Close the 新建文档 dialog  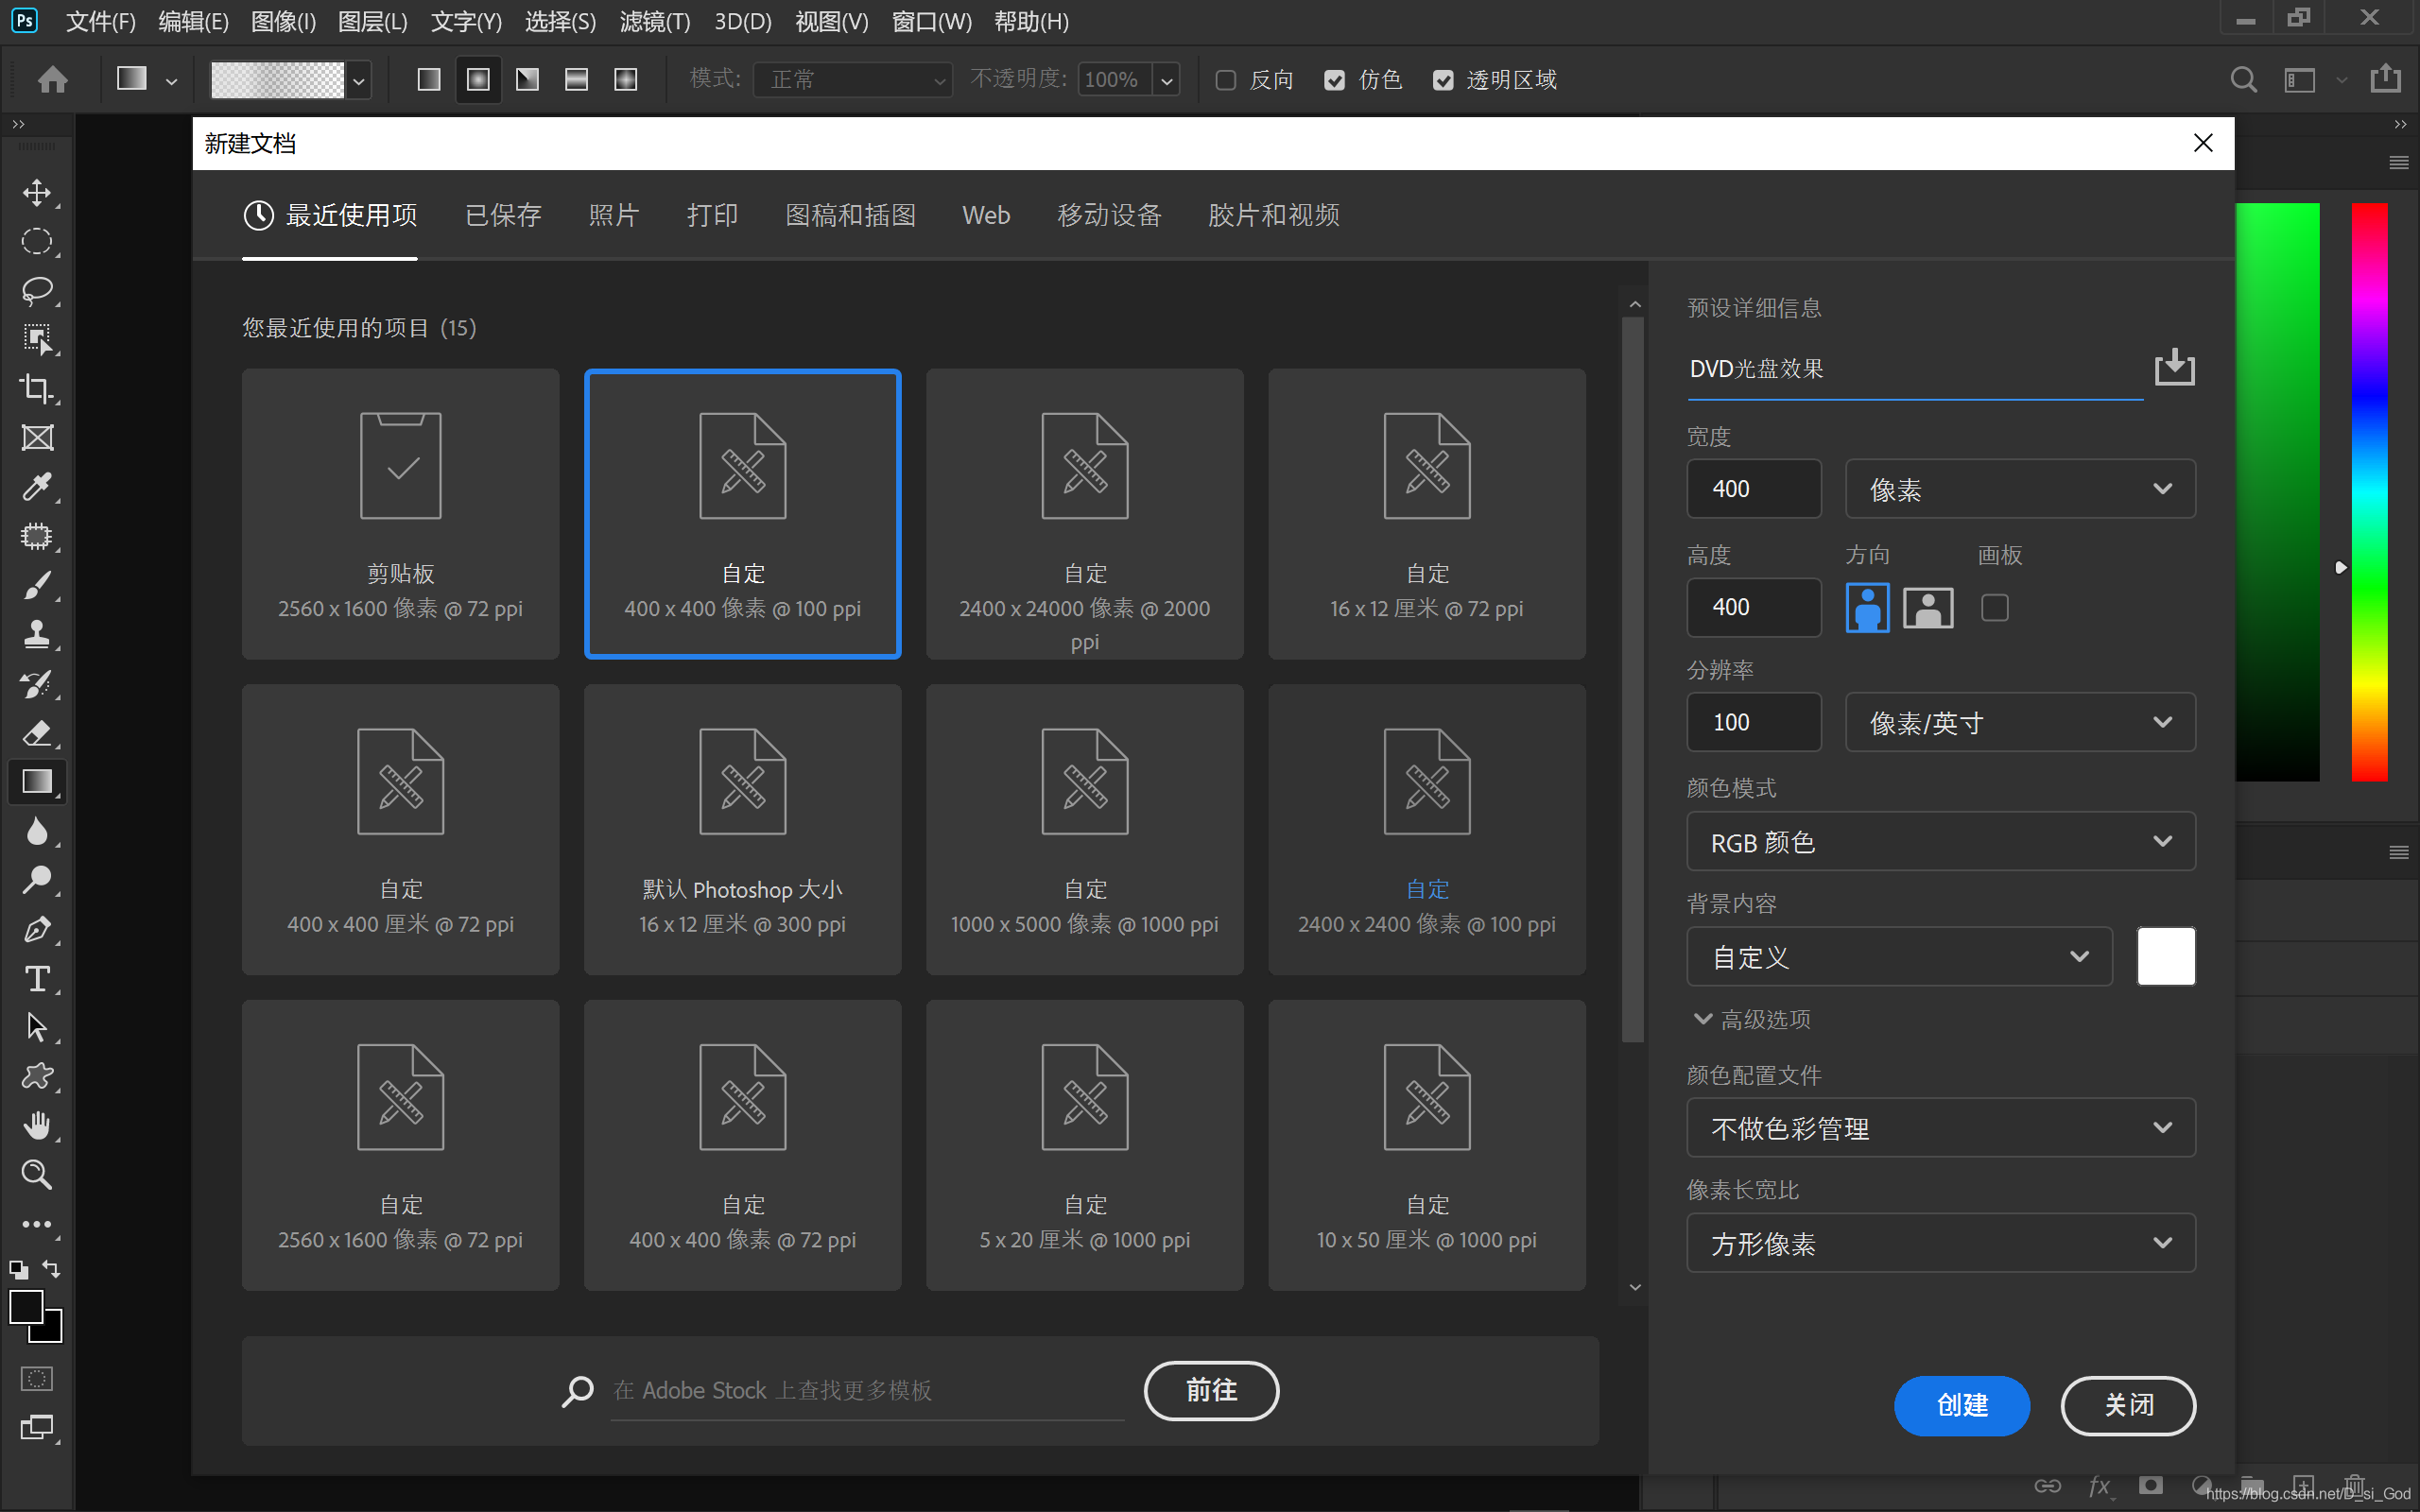pyautogui.click(x=2203, y=143)
